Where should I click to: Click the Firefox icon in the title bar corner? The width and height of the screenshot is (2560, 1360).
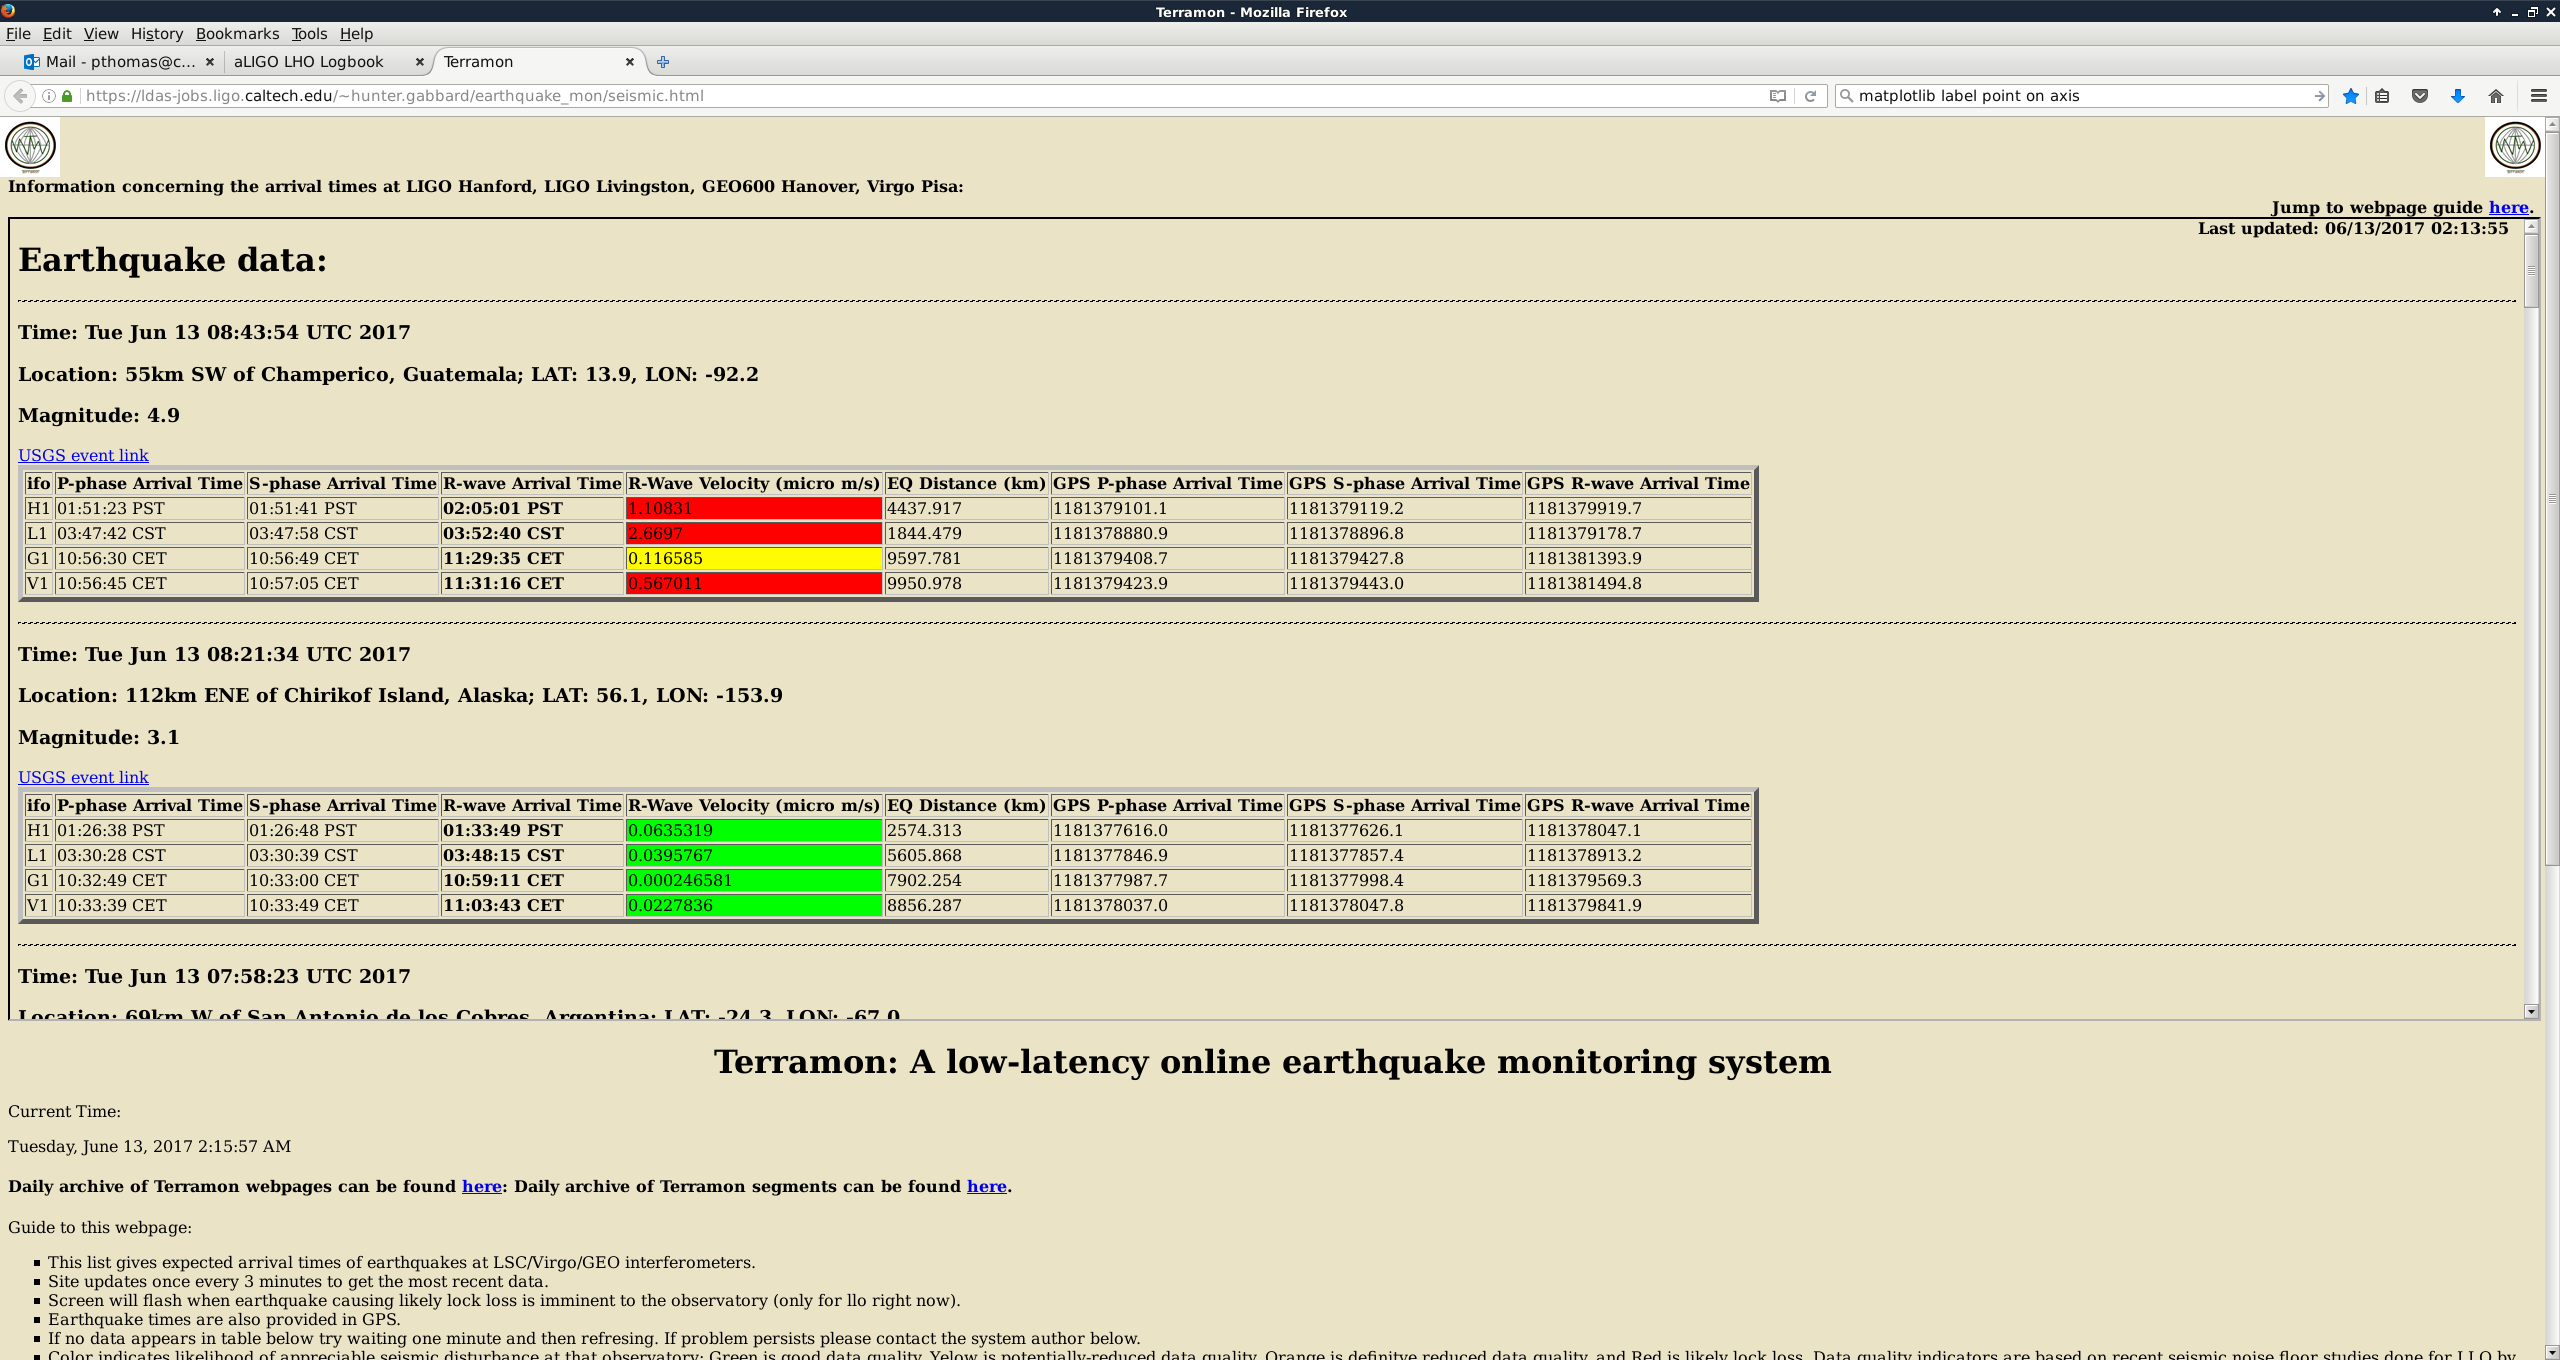coord(8,11)
